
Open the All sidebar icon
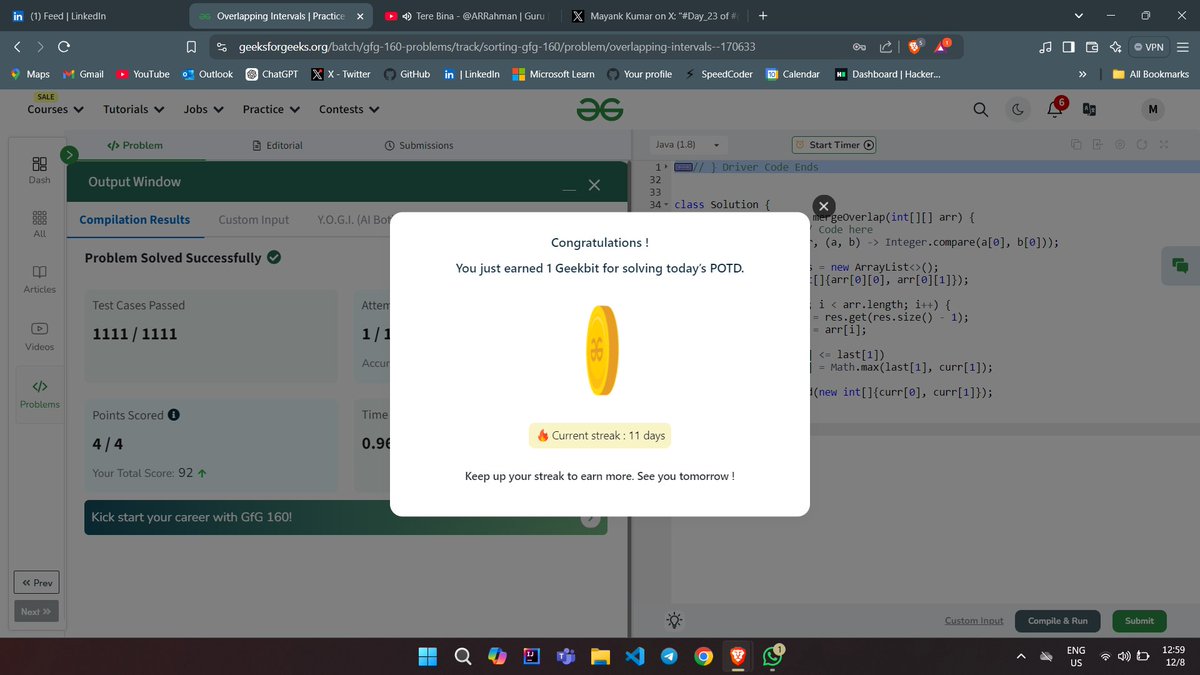coord(39,223)
